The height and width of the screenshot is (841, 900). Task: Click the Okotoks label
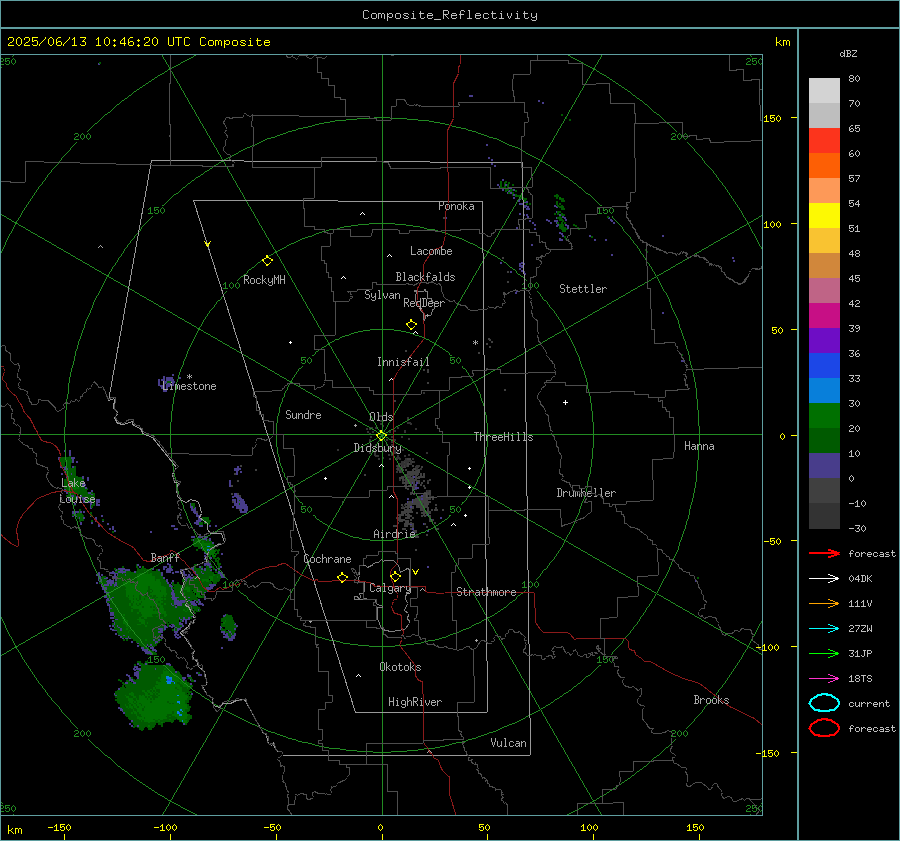coord(400,666)
